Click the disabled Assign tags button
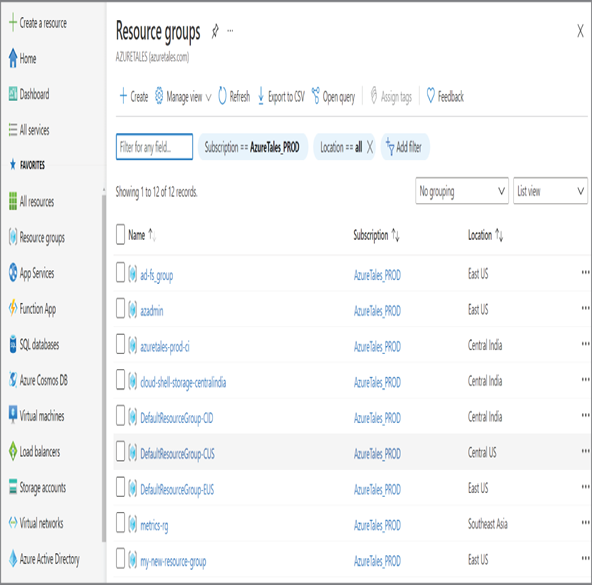Screen dimensions: 592x585 click(x=391, y=96)
